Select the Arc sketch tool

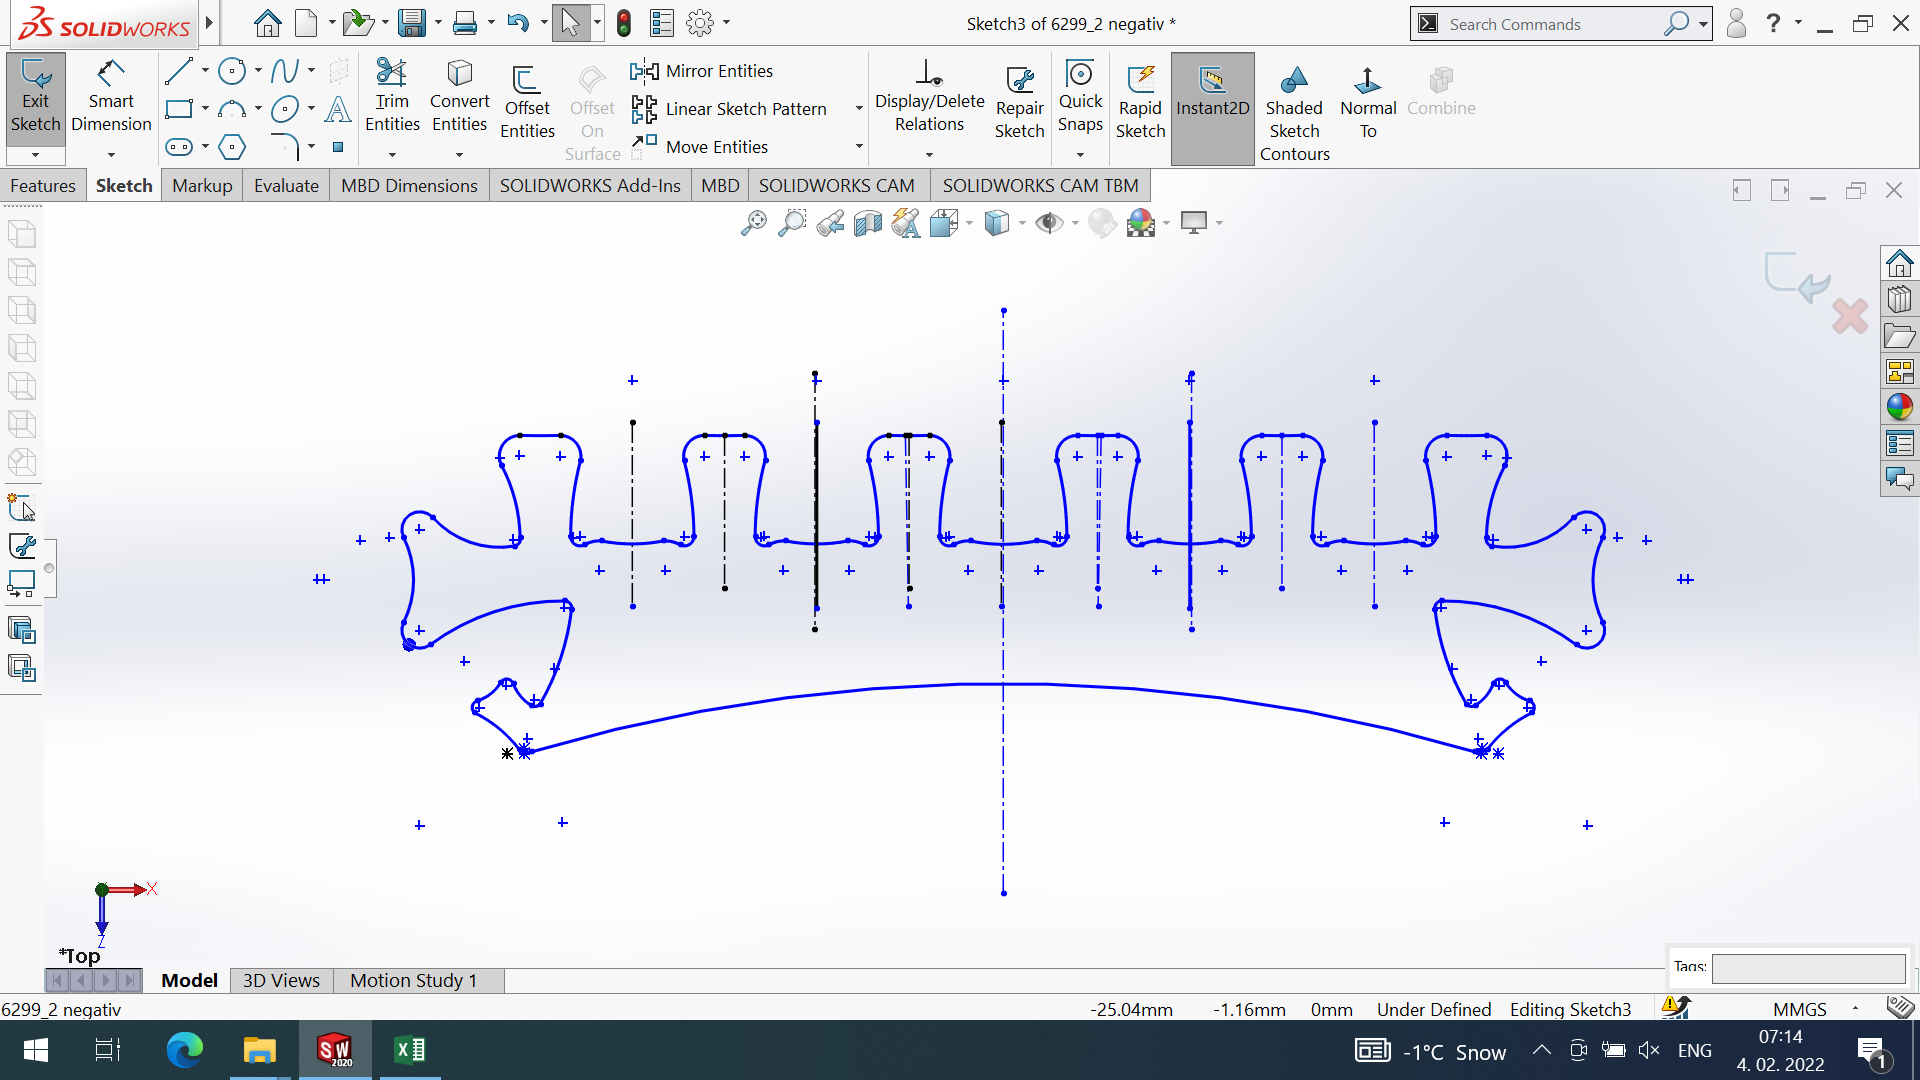(232, 109)
